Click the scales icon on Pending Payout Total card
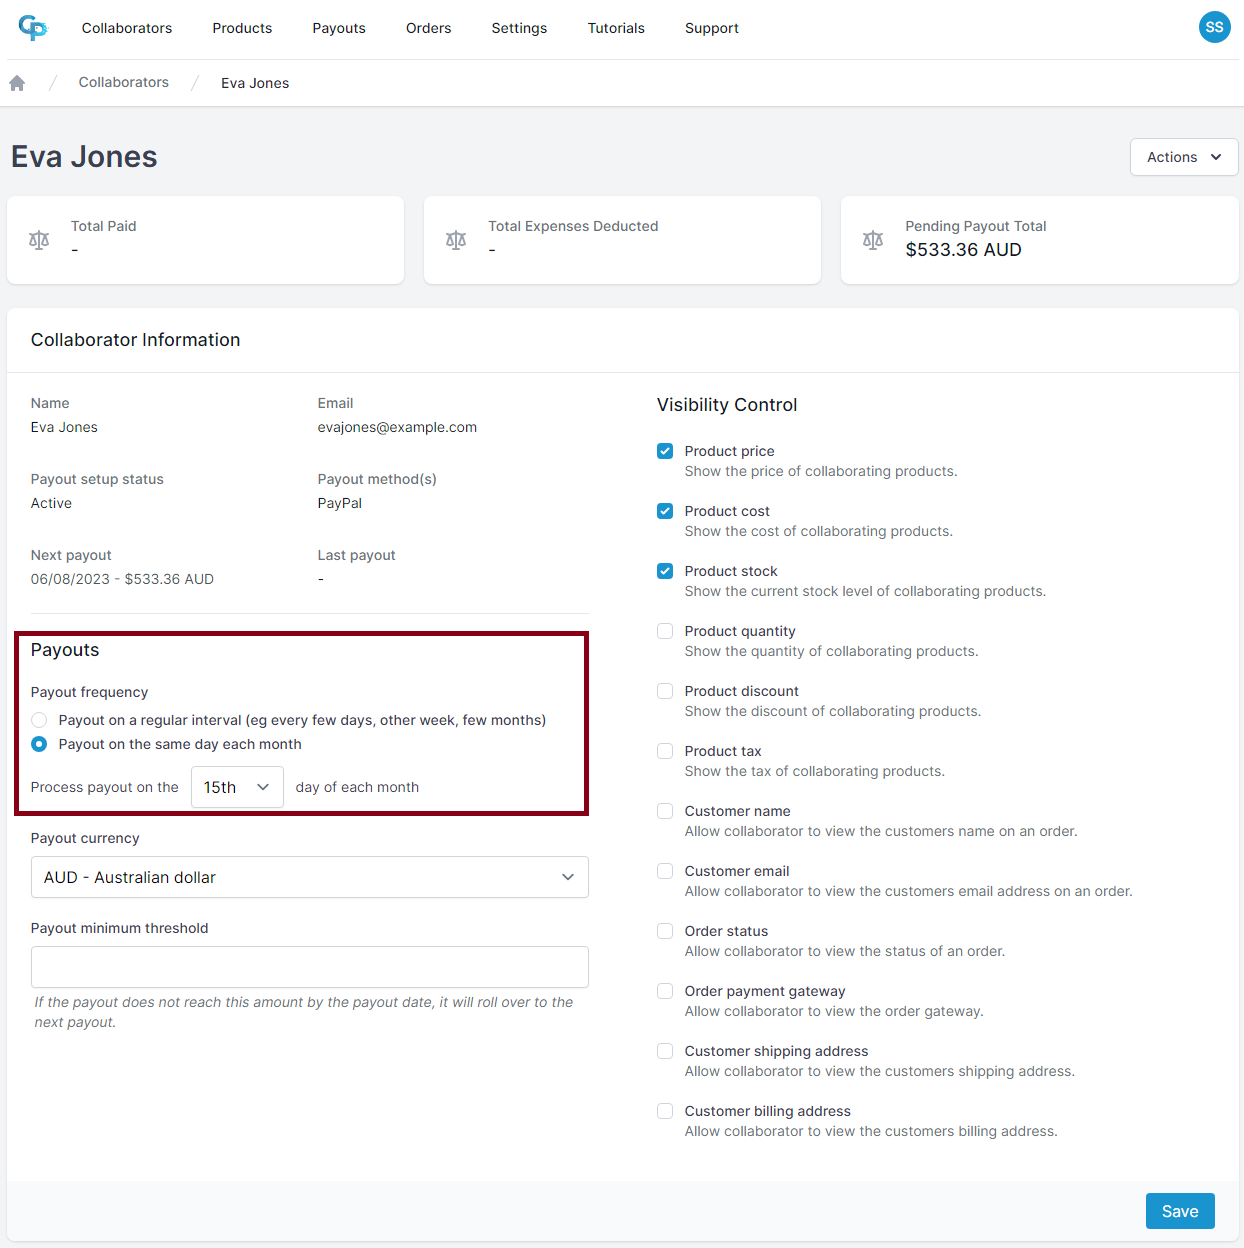This screenshot has height=1248, width=1244. point(873,240)
